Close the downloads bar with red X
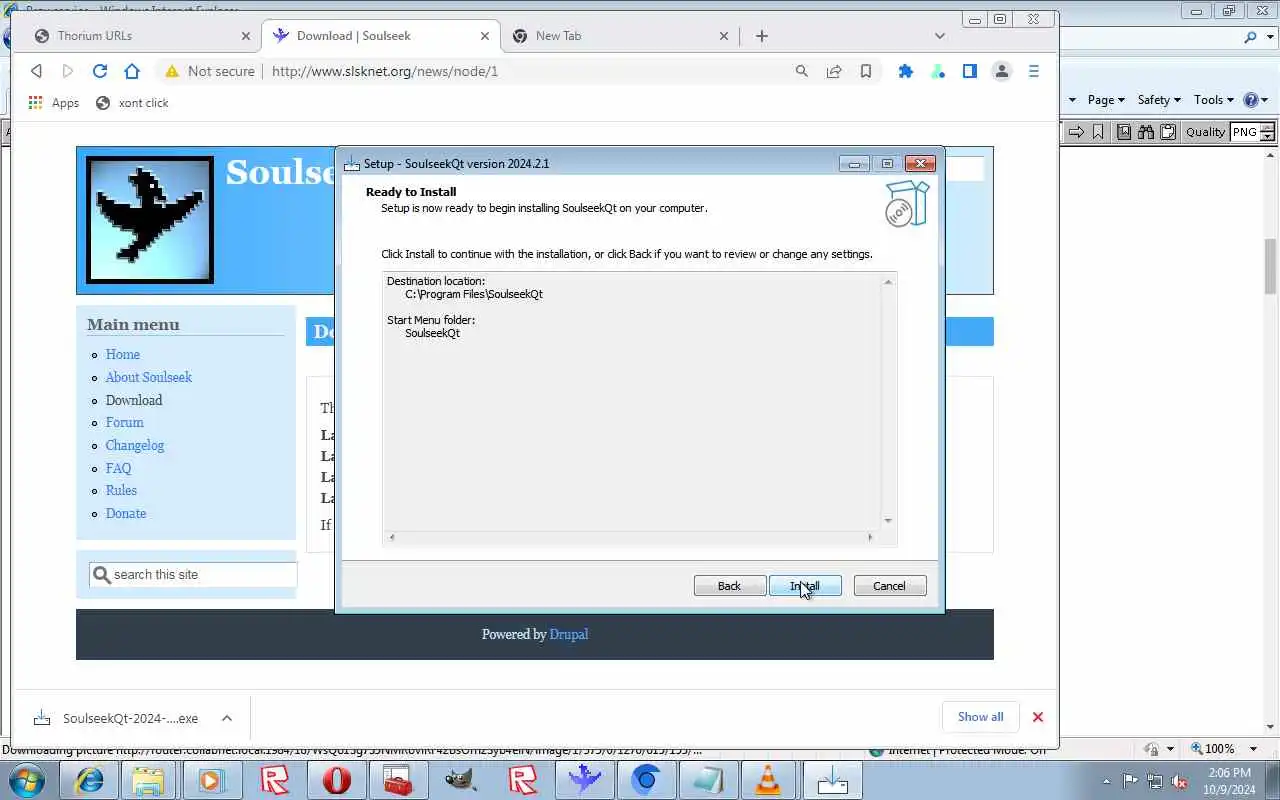The image size is (1280, 800). 1038,717
